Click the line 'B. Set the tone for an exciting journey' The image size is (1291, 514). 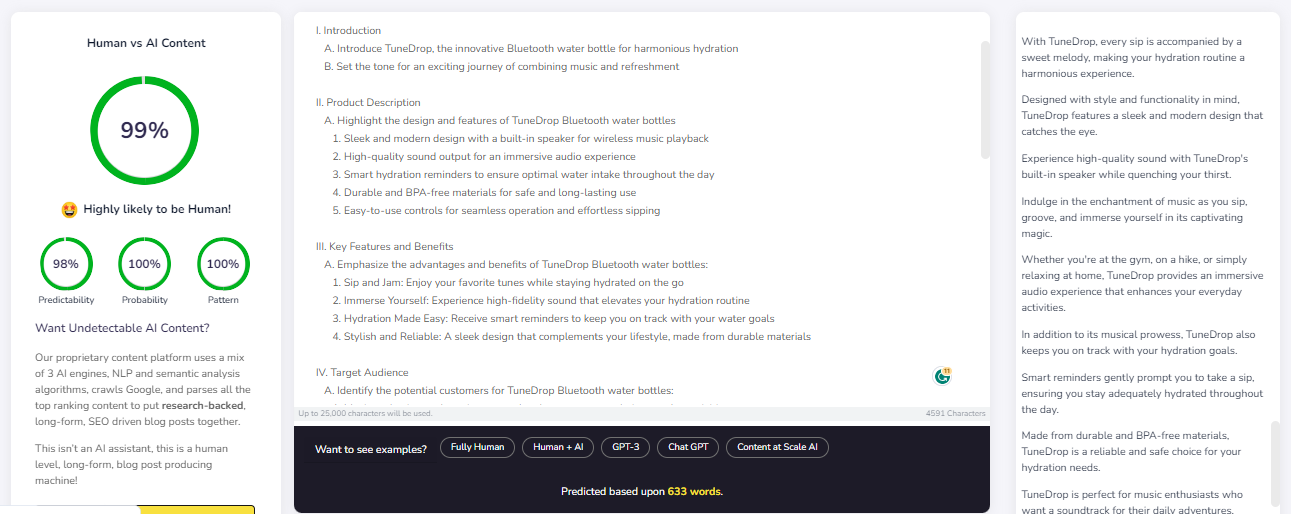click(x=501, y=67)
